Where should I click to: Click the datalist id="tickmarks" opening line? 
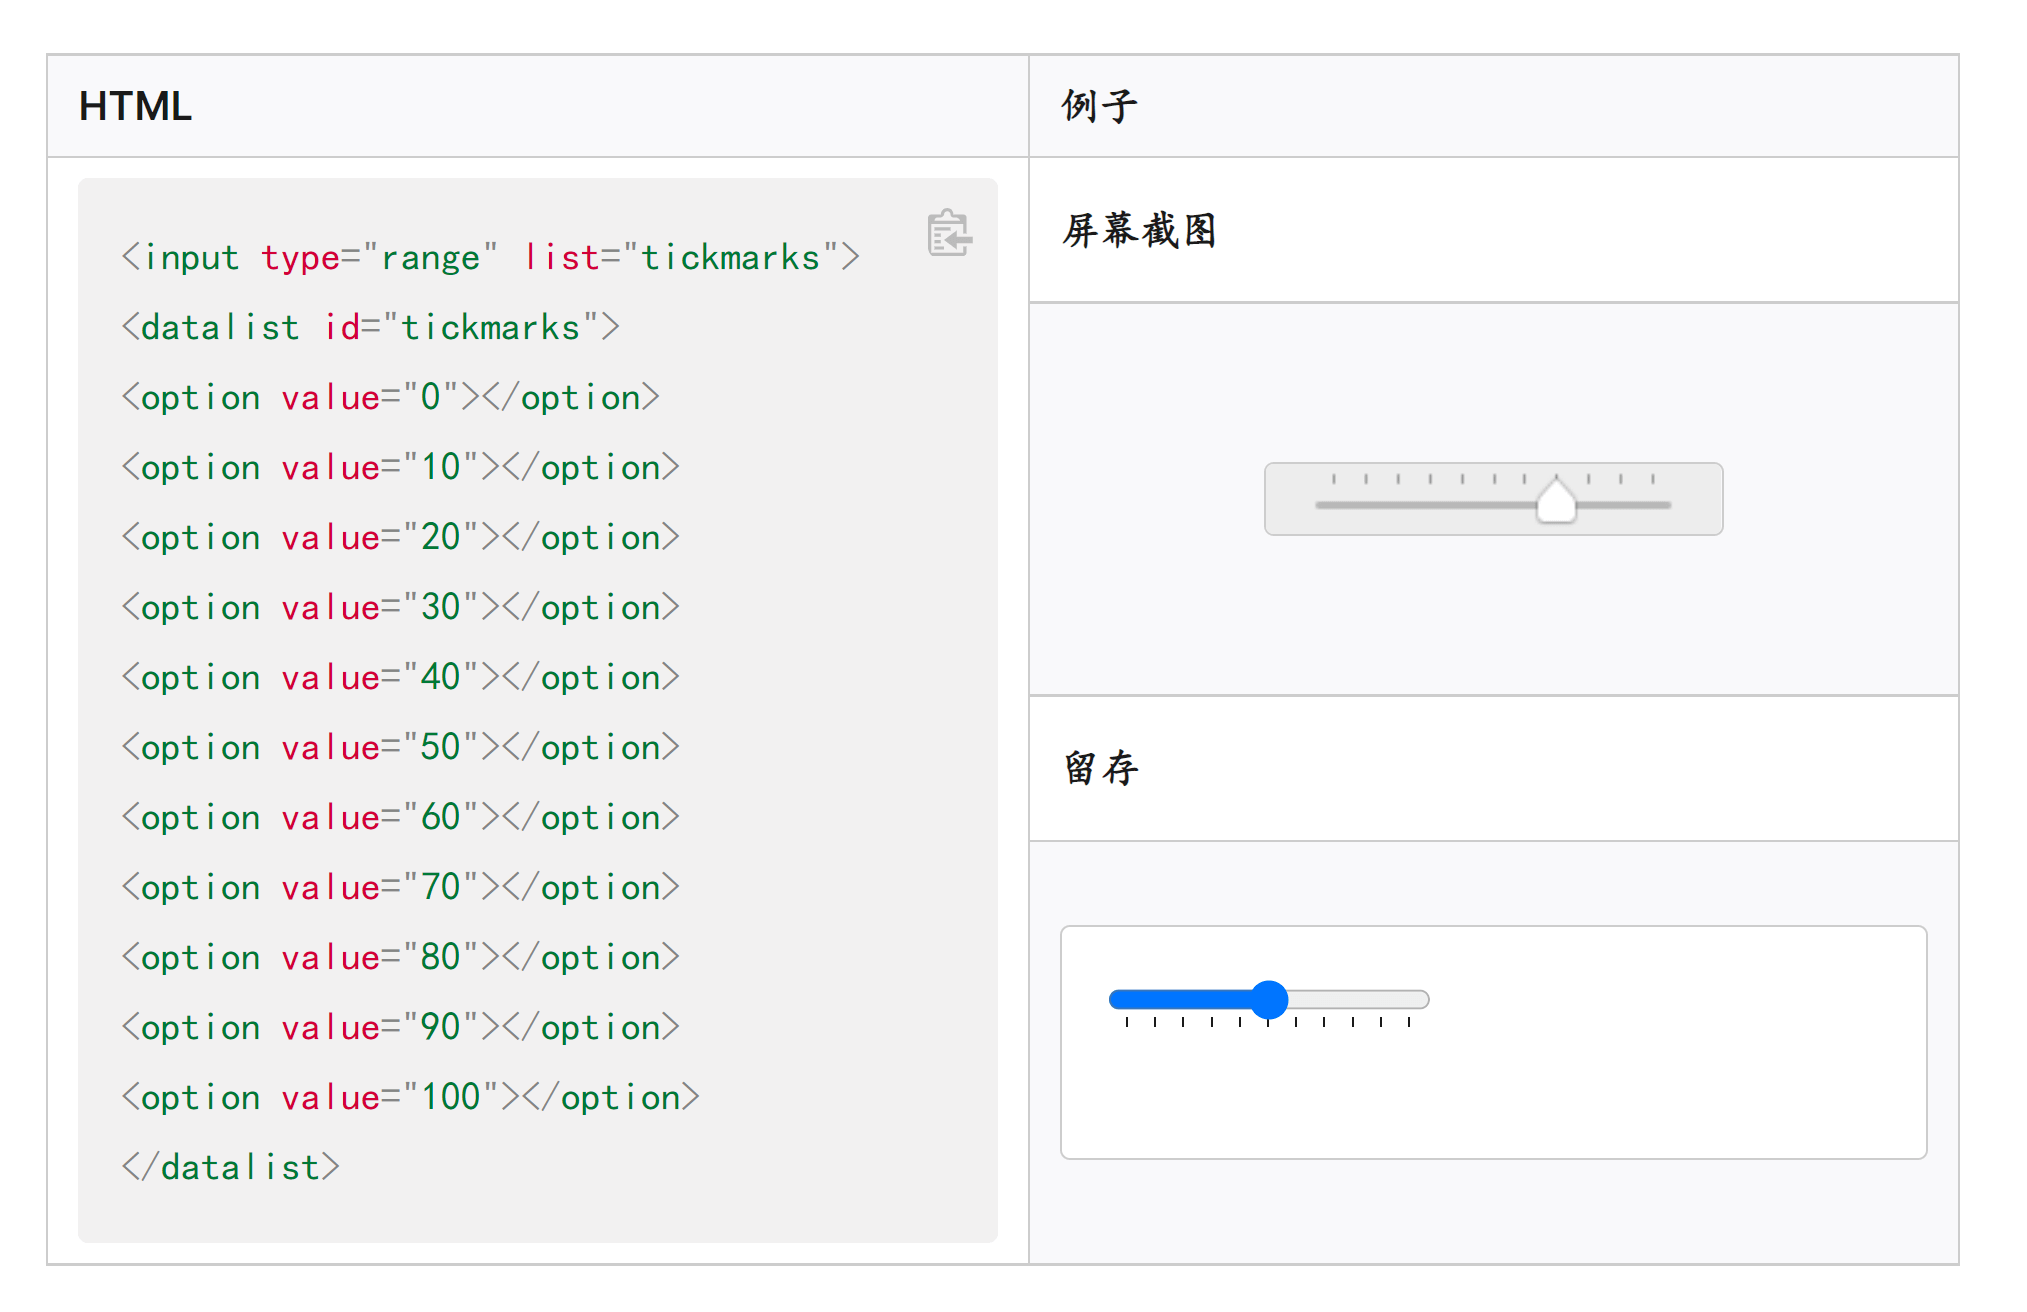[x=370, y=328]
